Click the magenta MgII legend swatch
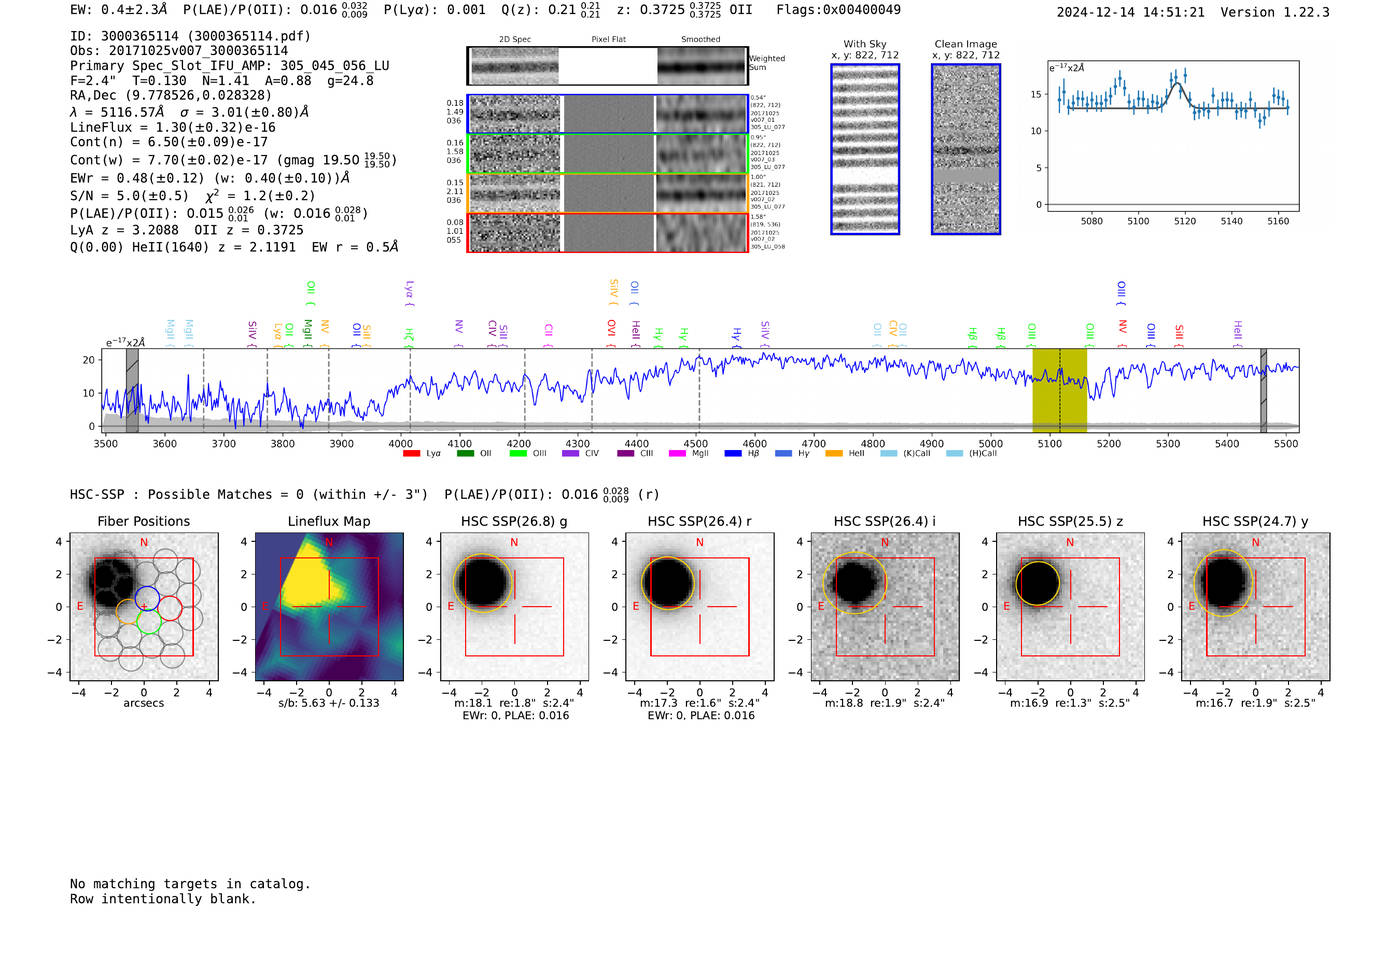Screen dimensions: 1400x953 click(678, 454)
